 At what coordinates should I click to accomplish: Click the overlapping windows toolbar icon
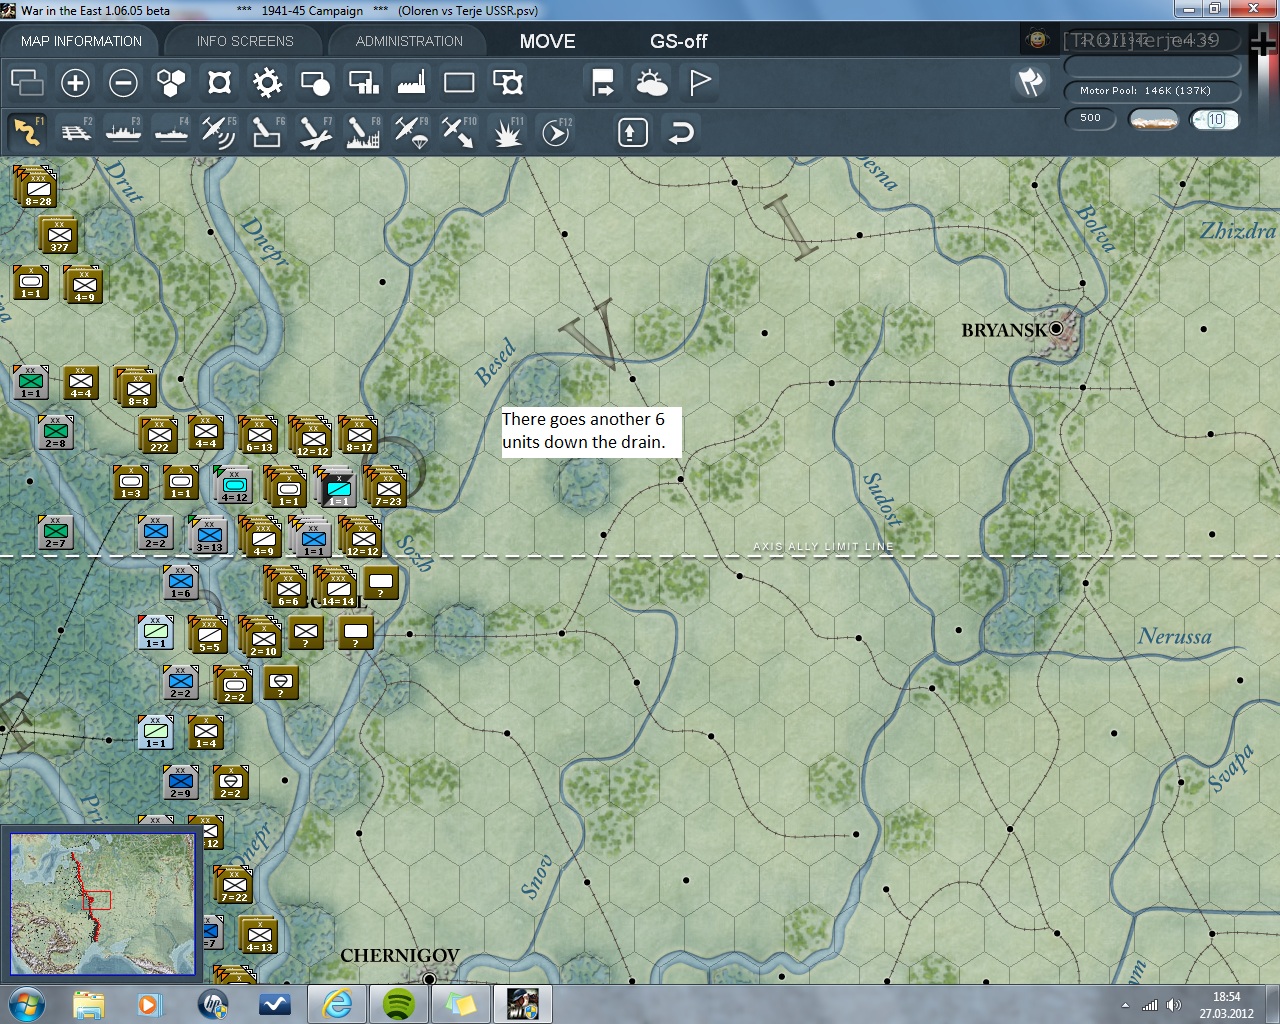[x=27, y=83]
